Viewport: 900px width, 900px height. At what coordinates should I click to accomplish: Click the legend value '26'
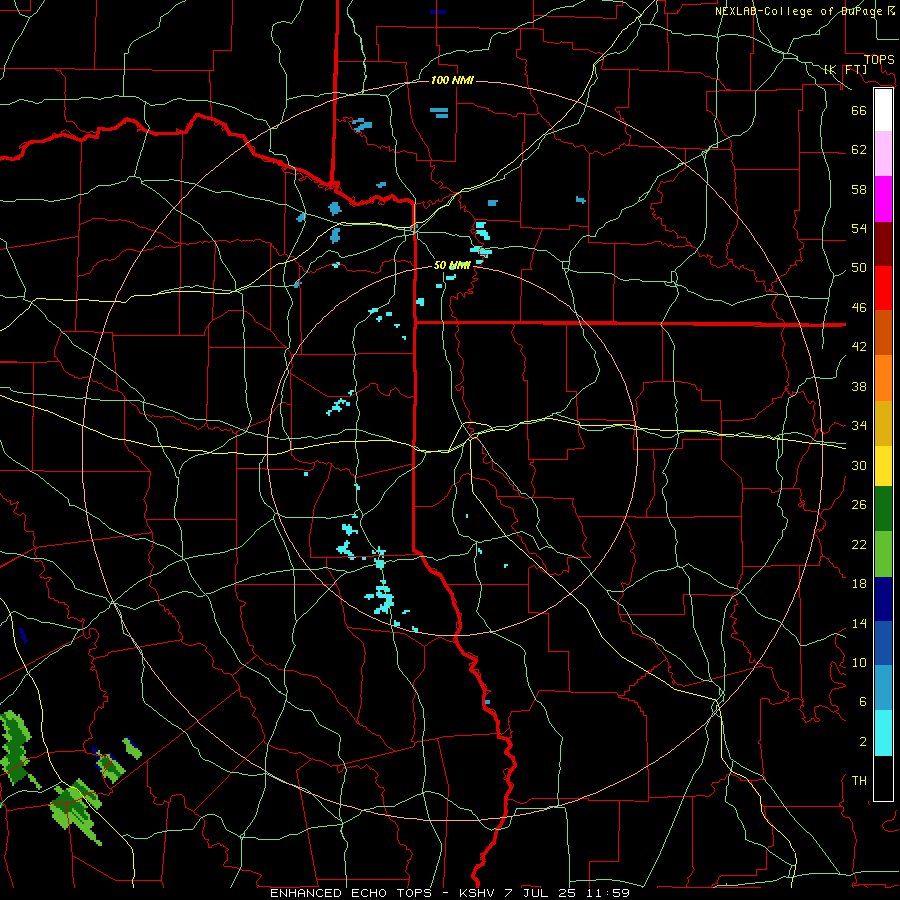pyautogui.click(x=859, y=505)
